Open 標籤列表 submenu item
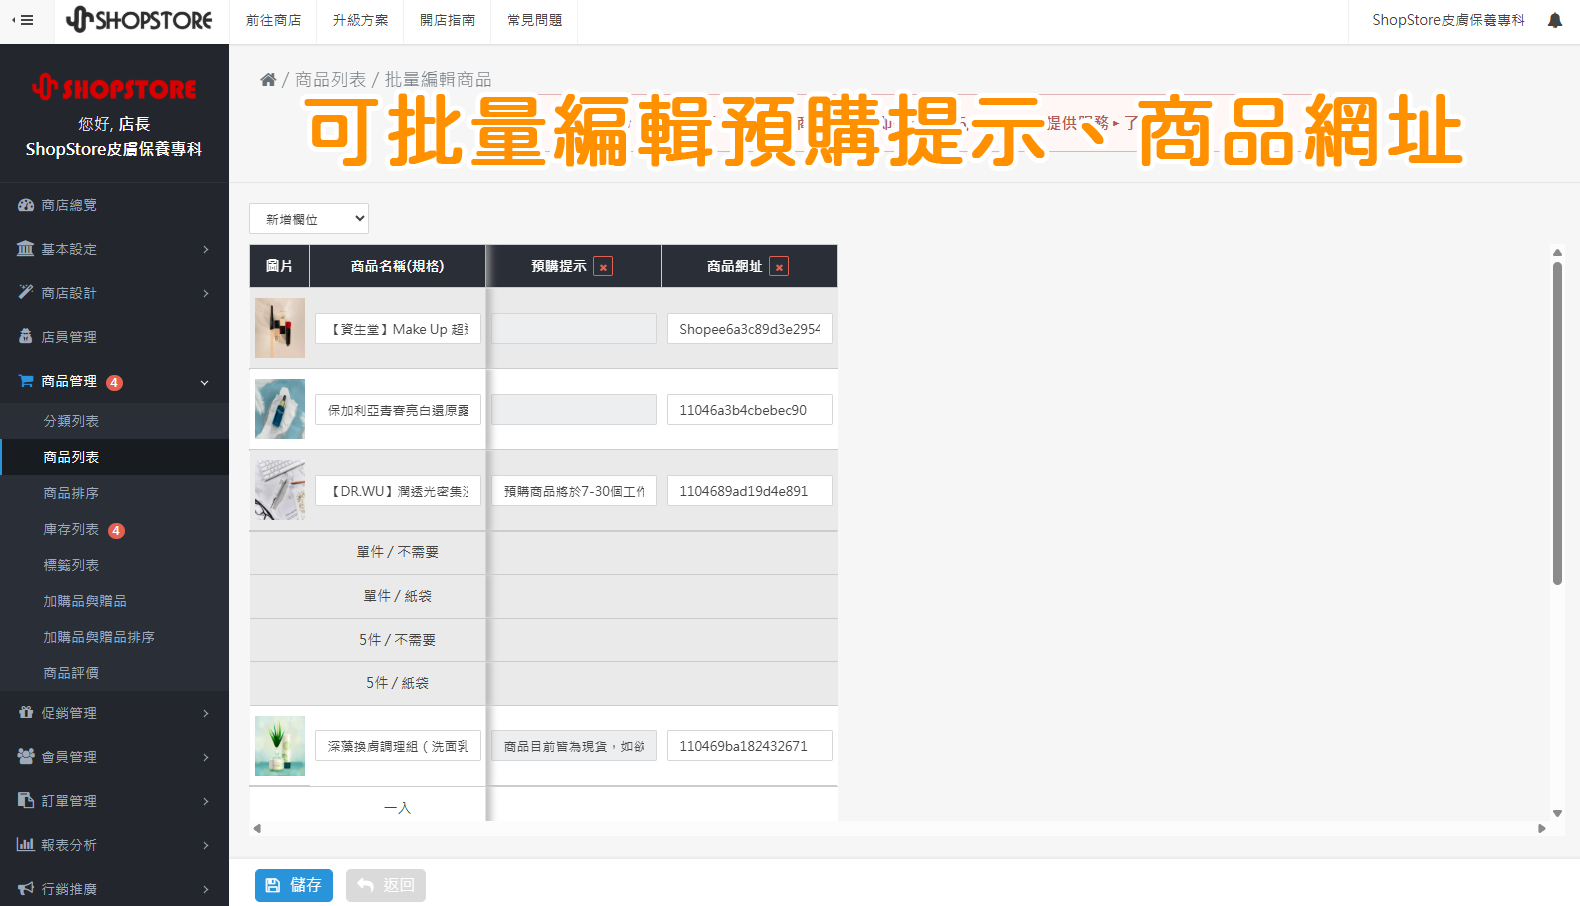Viewport: 1580px width, 906px height. (114, 565)
